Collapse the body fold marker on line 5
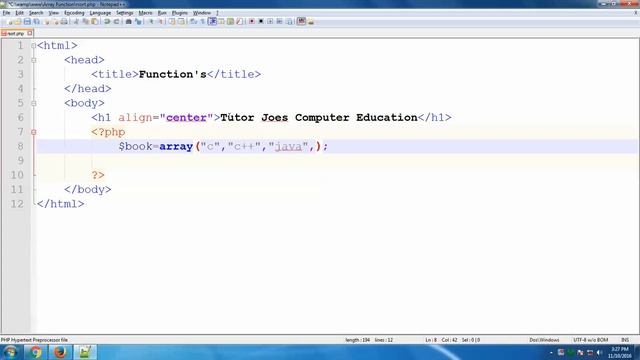Image resolution: width=640 pixels, height=360 pixels. [33, 103]
